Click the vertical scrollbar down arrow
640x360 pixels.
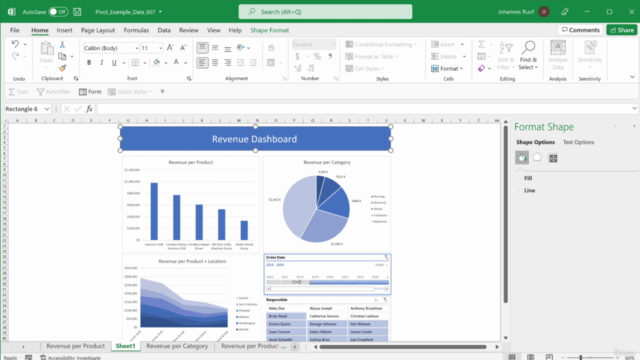(x=506, y=338)
